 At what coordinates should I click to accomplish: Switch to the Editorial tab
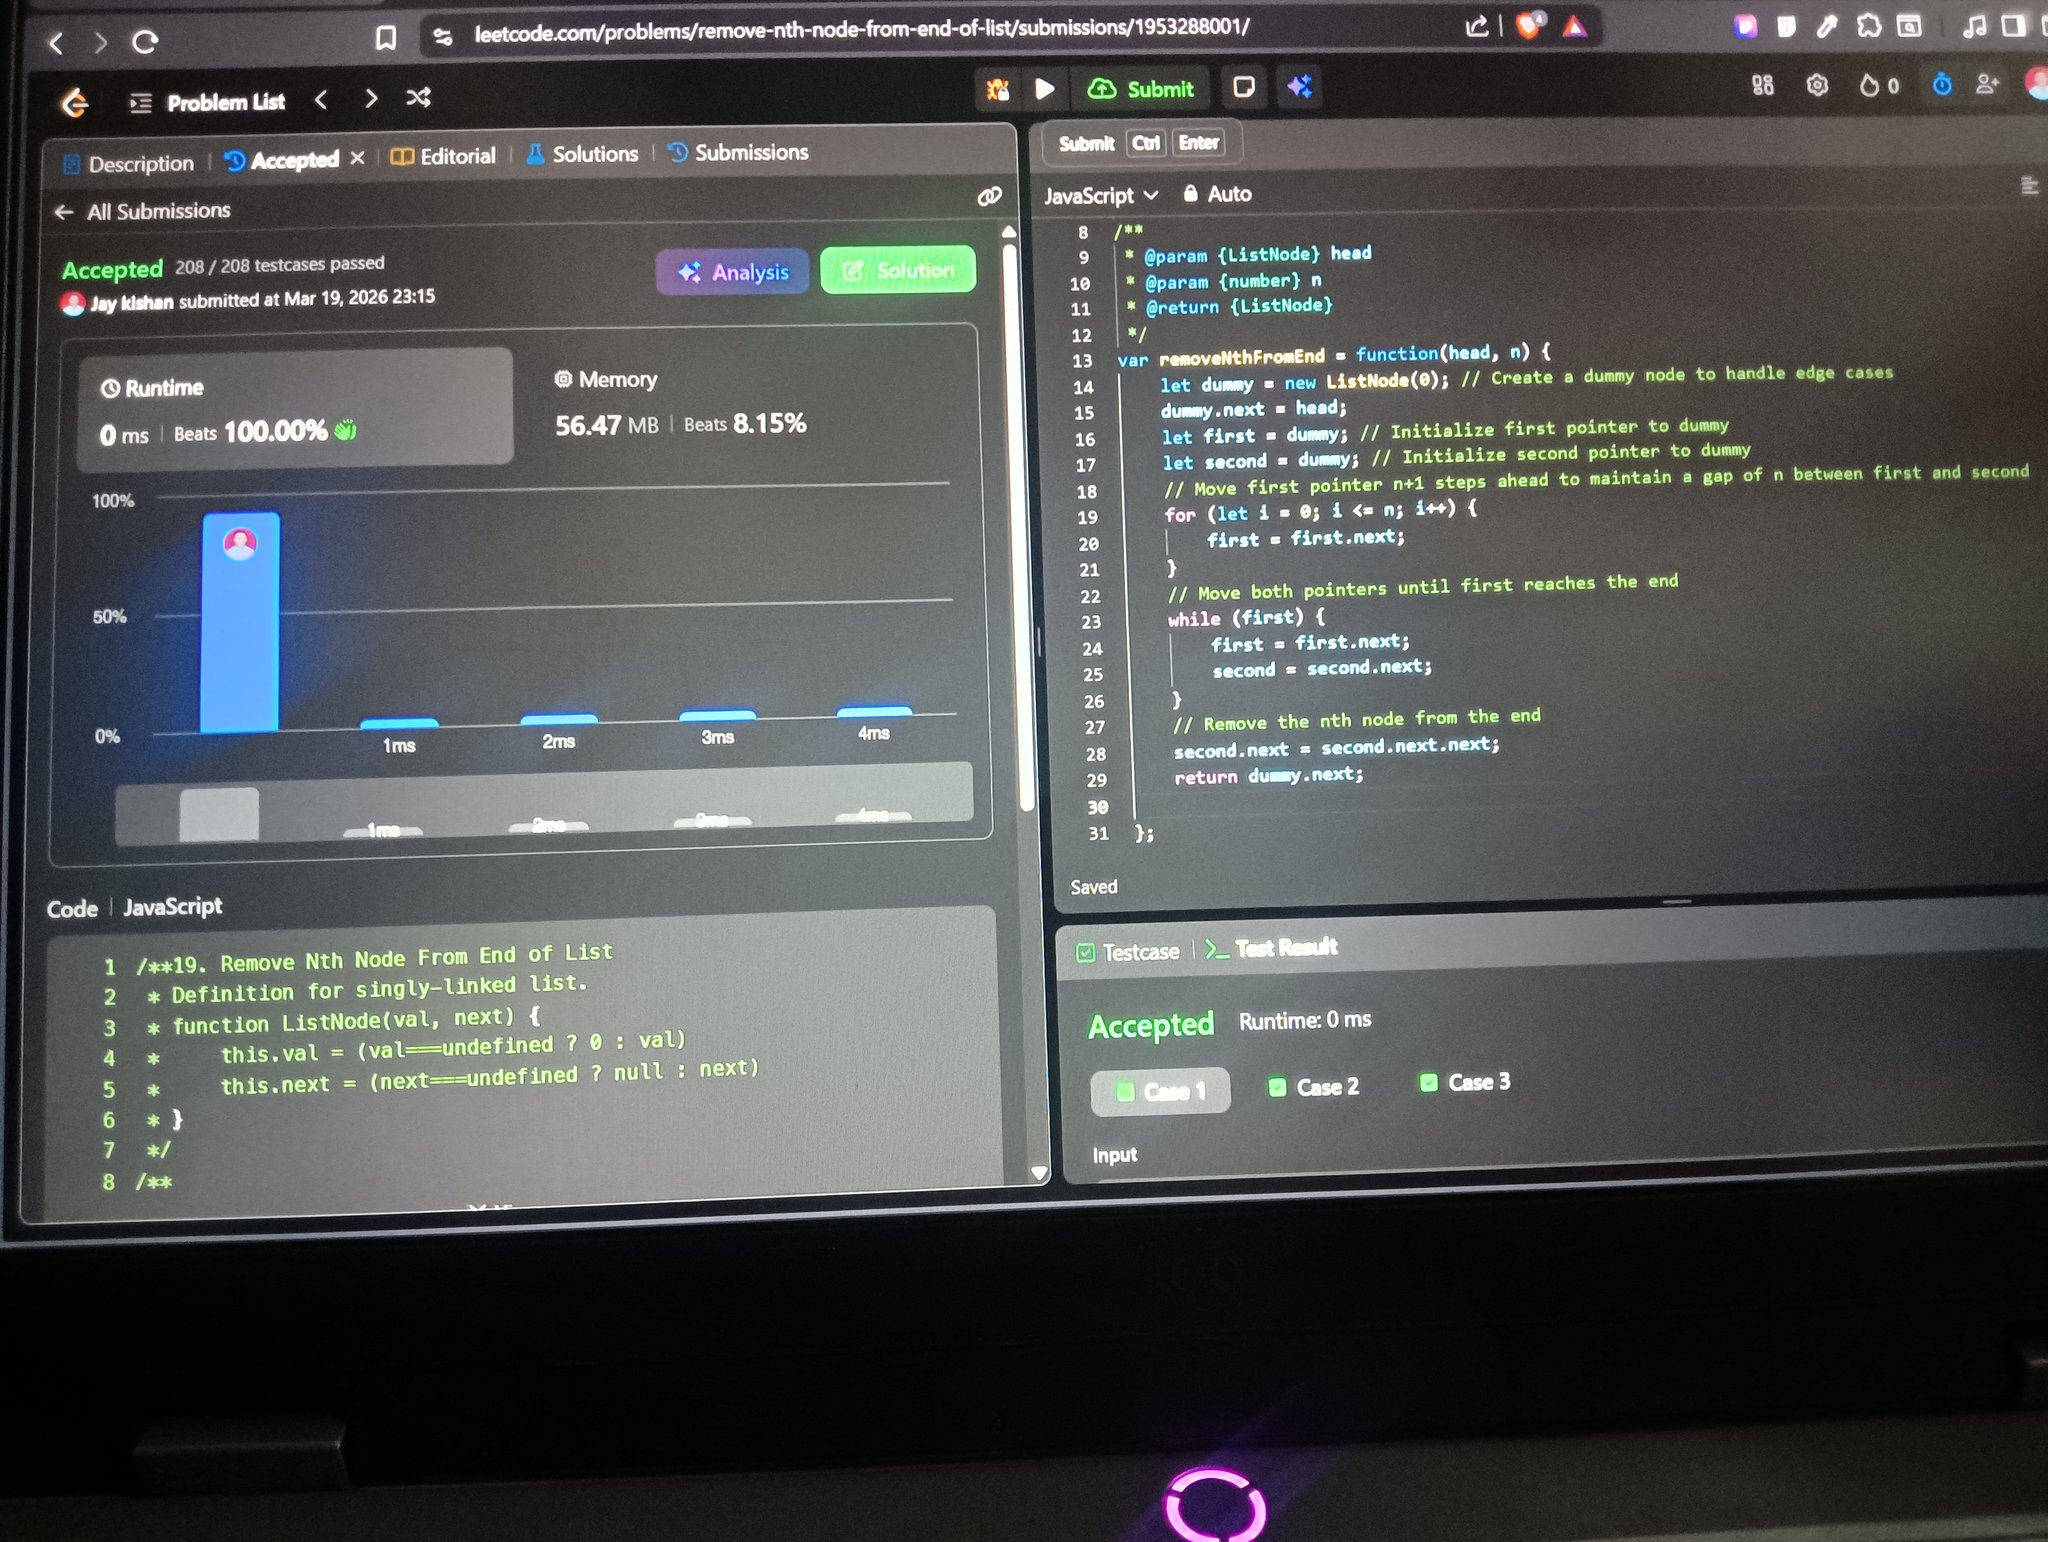click(444, 157)
